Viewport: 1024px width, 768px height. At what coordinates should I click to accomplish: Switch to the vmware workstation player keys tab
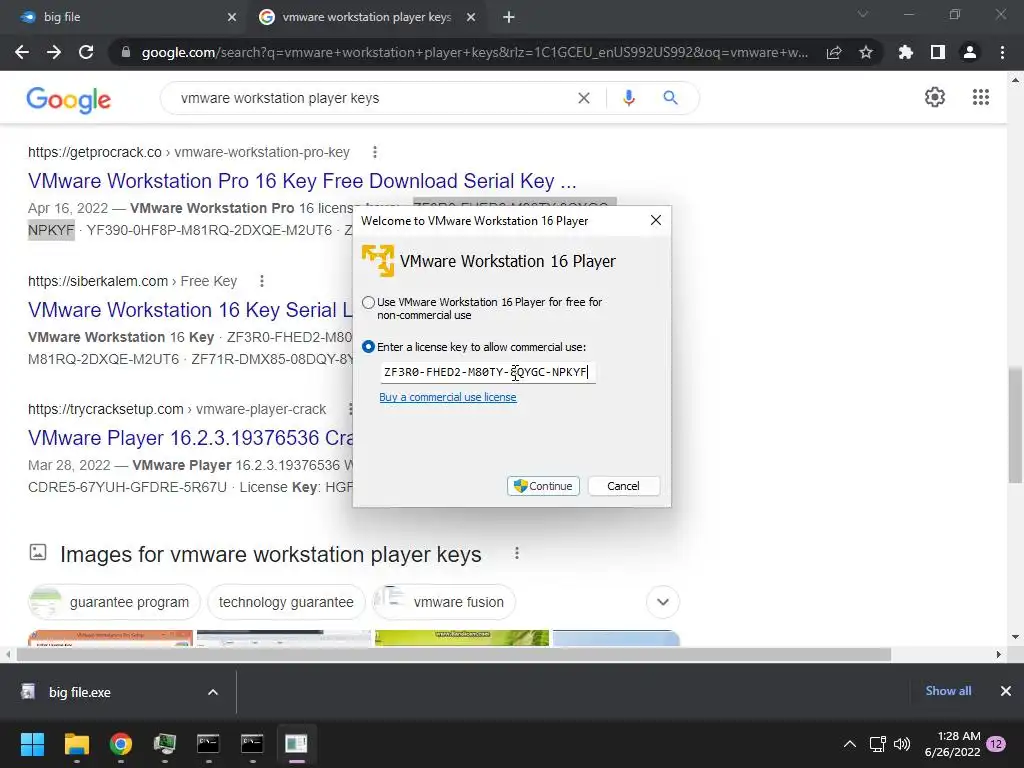coord(366,17)
